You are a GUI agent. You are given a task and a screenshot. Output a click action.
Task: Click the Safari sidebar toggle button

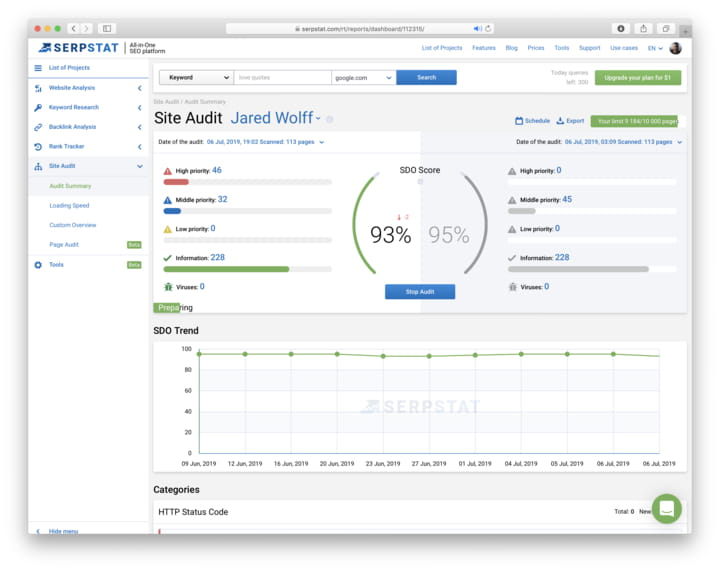pyautogui.click(x=107, y=28)
